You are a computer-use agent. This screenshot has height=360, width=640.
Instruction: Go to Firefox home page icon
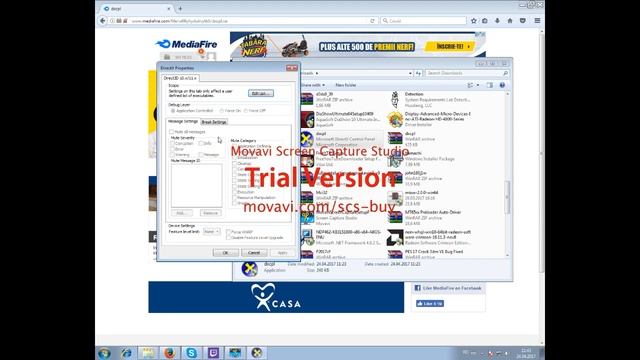click(510, 21)
